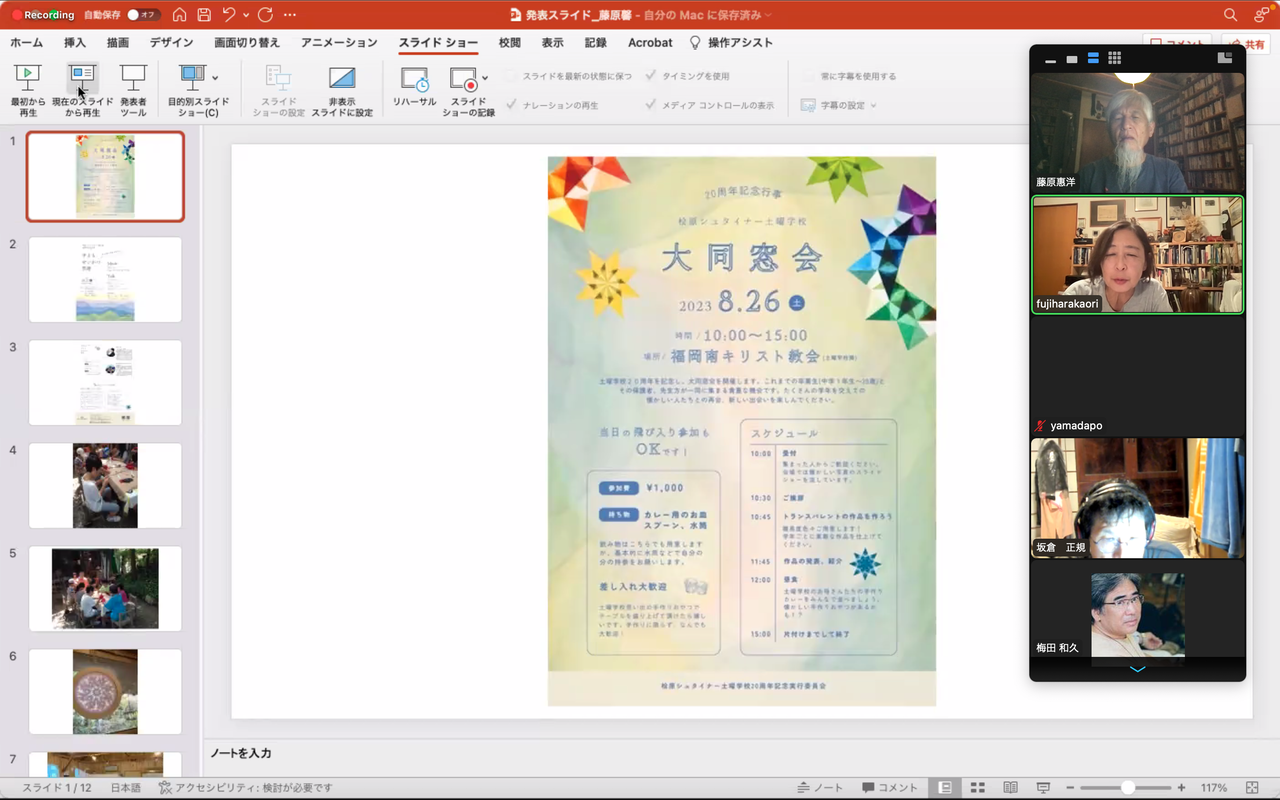The image size is (1280, 800).
Task: Click the exit-minimized-video icon in video panel
Action: coord(1225,58)
